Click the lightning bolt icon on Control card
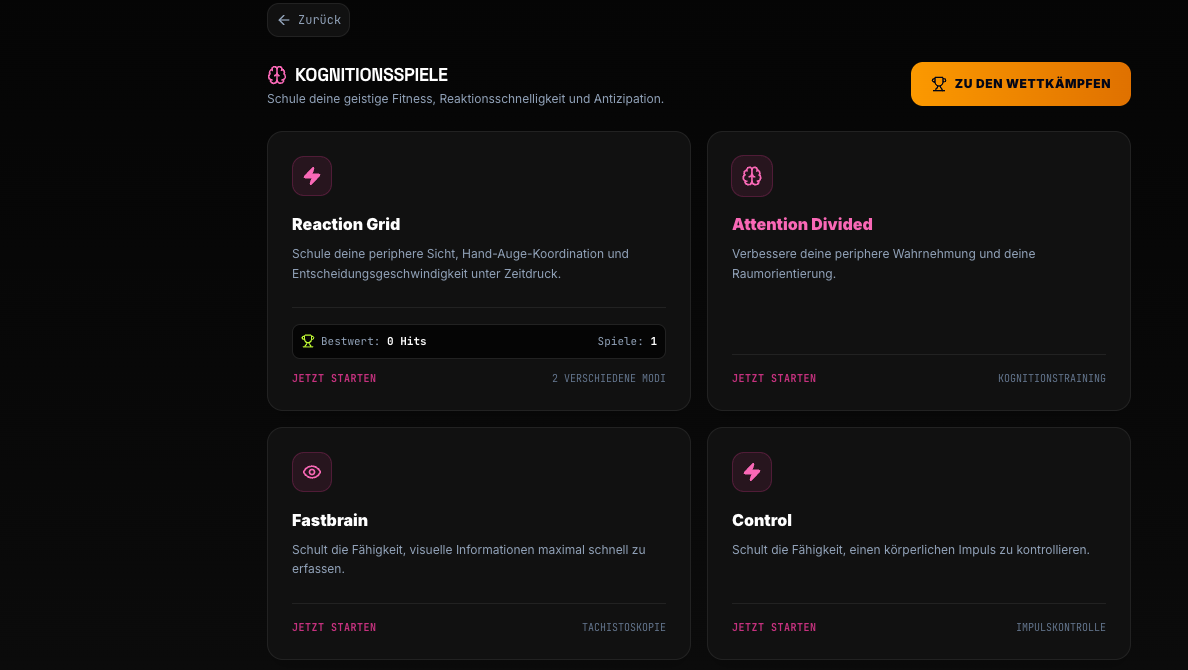Image resolution: width=1188 pixels, height=670 pixels. (x=752, y=472)
